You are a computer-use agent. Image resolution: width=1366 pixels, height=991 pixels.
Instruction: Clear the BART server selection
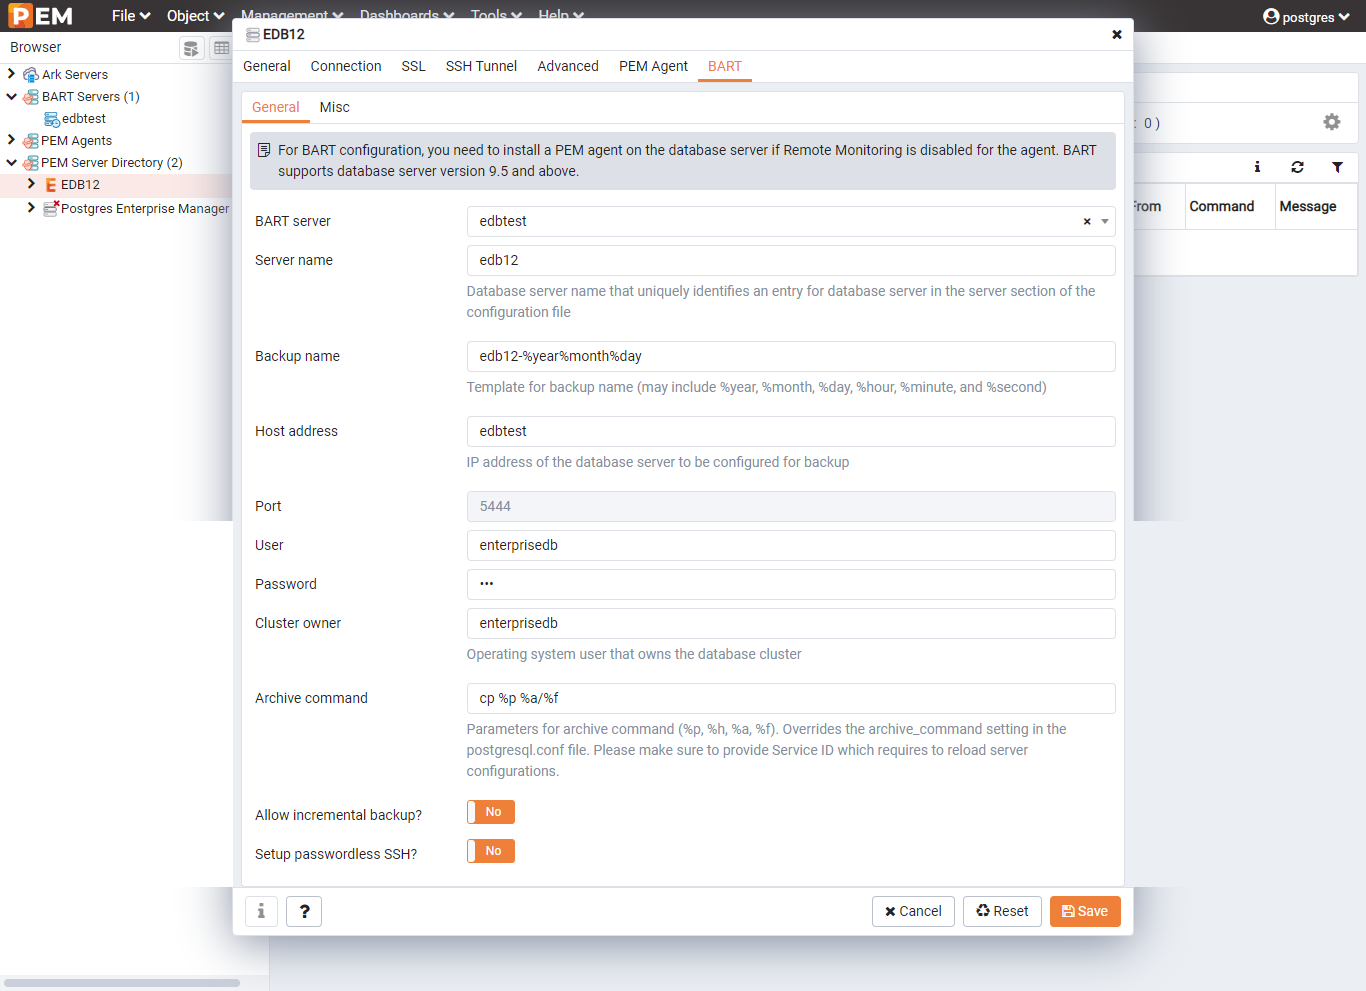click(1087, 222)
